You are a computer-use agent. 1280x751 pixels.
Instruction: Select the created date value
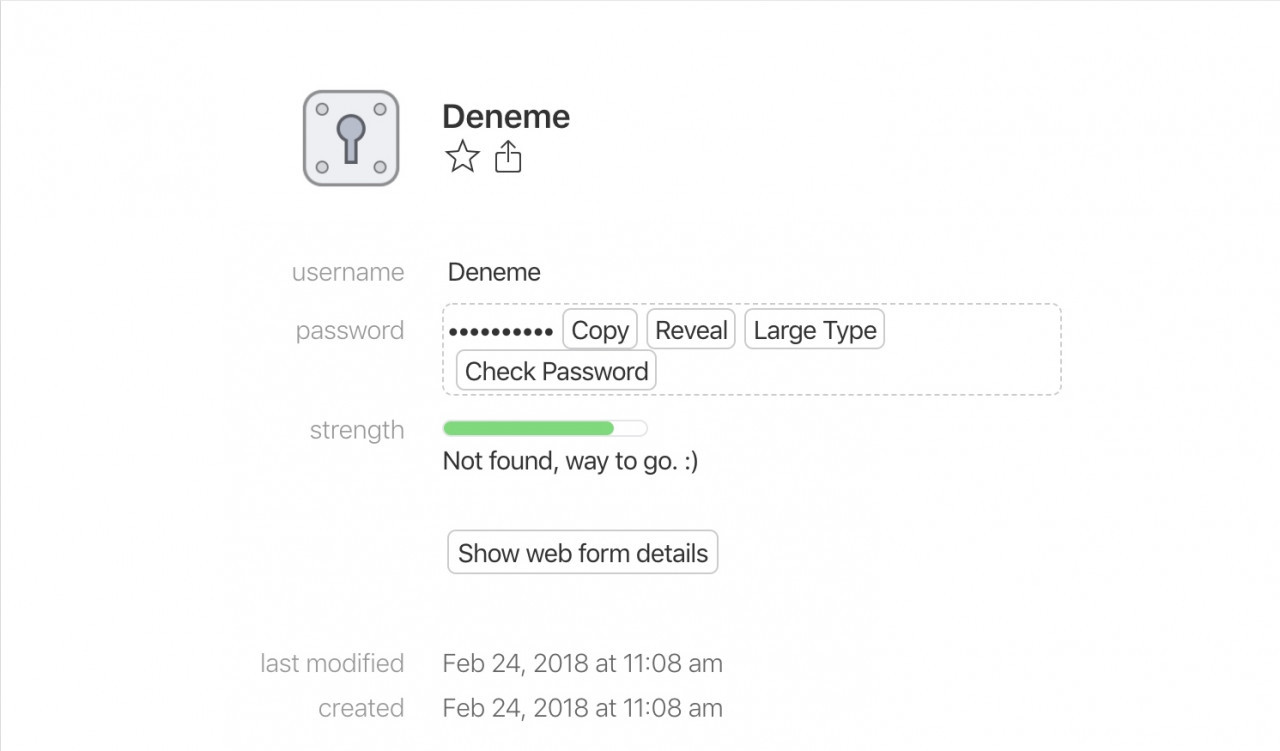pos(582,708)
